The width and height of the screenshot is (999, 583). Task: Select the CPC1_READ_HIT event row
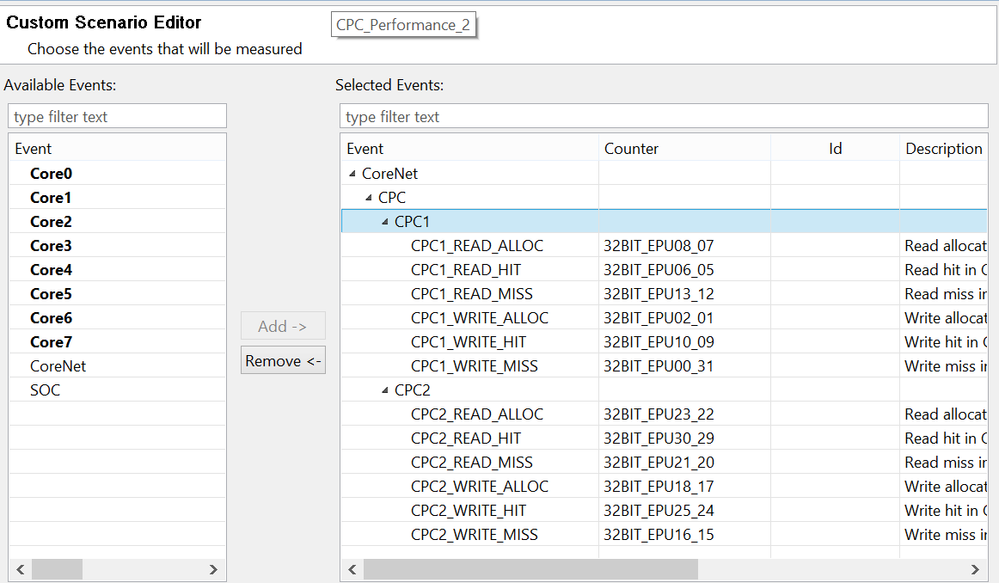click(466, 270)
